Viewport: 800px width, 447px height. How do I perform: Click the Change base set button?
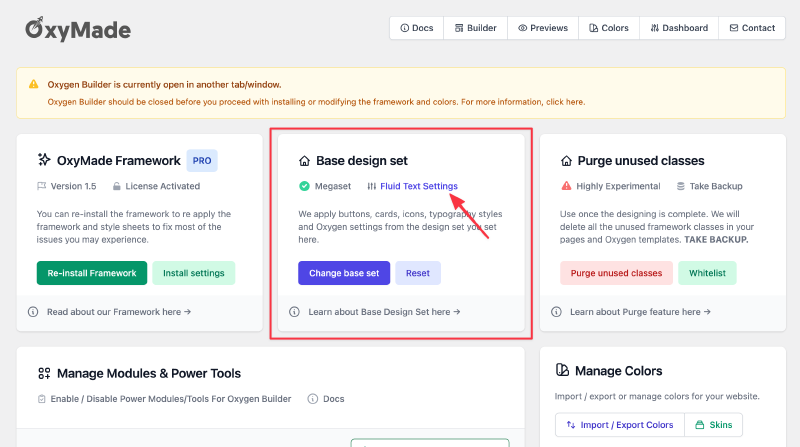point(343,273)
